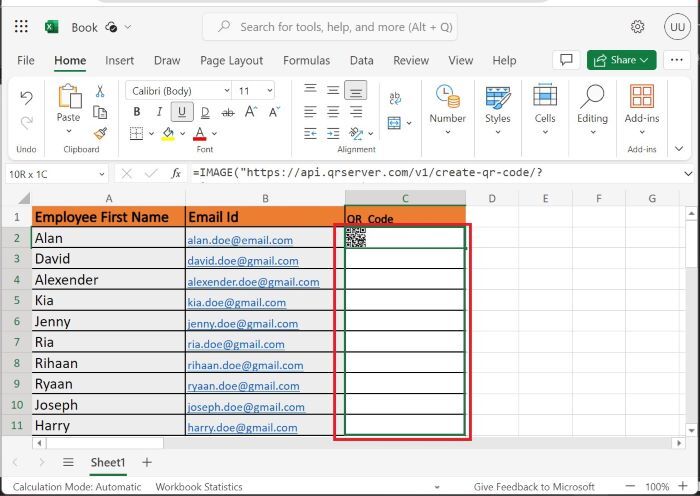
Task: Toggle Underline formatting
Action: pos(182,112)
